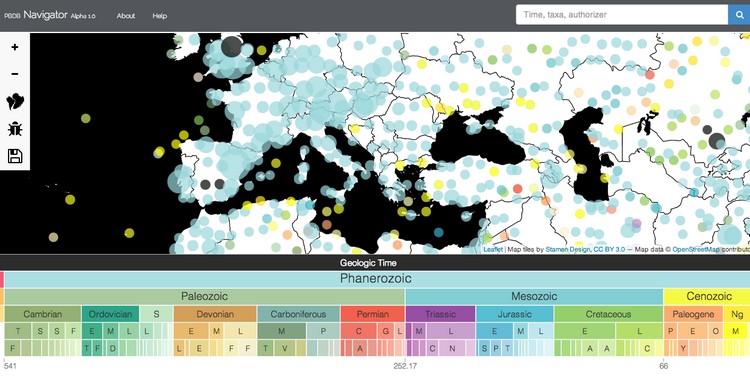Select Neogene epoch M (Miocene)
The height and width of the screenshot is (376, 750).
coord(736,331)
